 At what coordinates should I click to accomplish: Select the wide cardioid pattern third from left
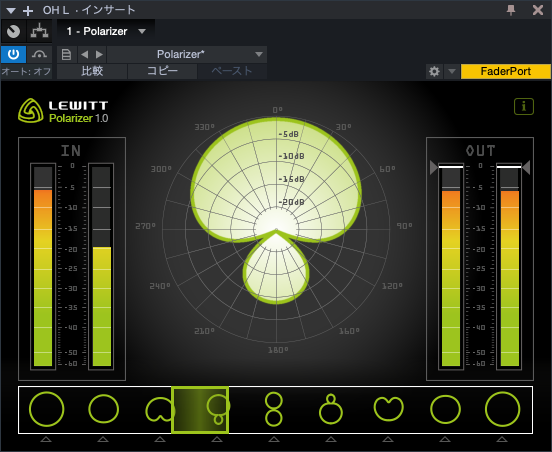tap(159, 409)
